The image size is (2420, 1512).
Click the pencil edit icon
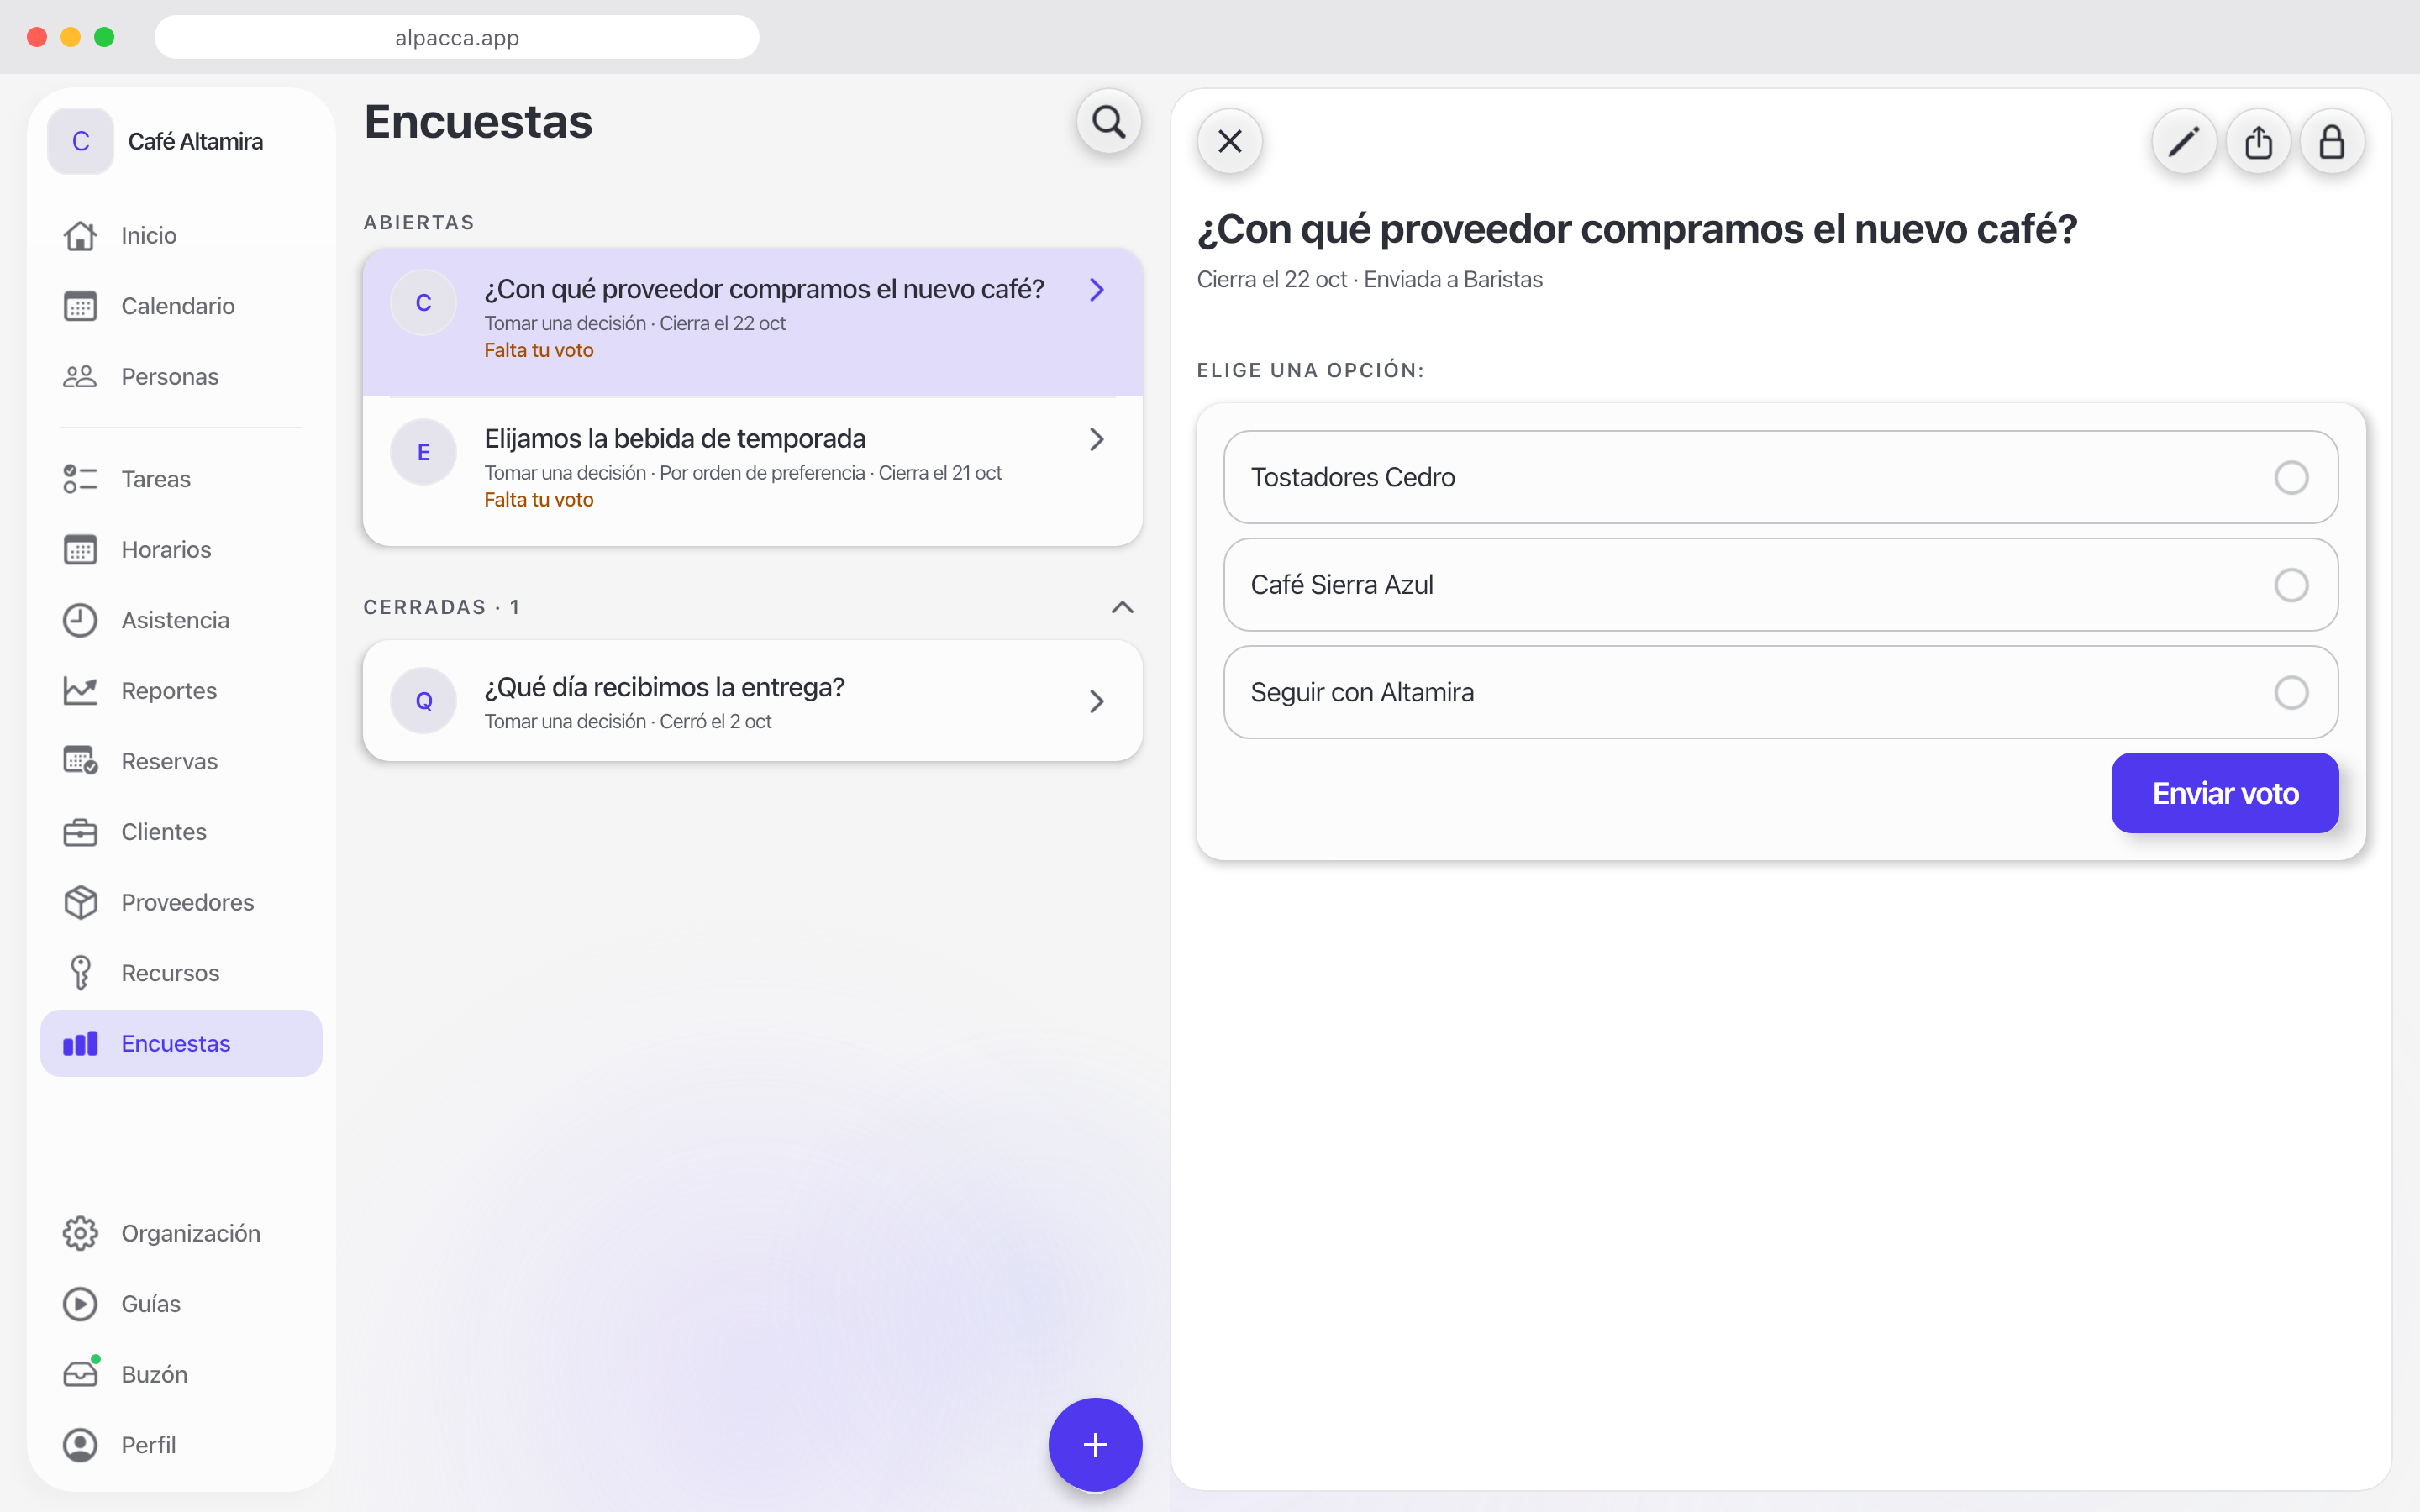point(2183,142)
